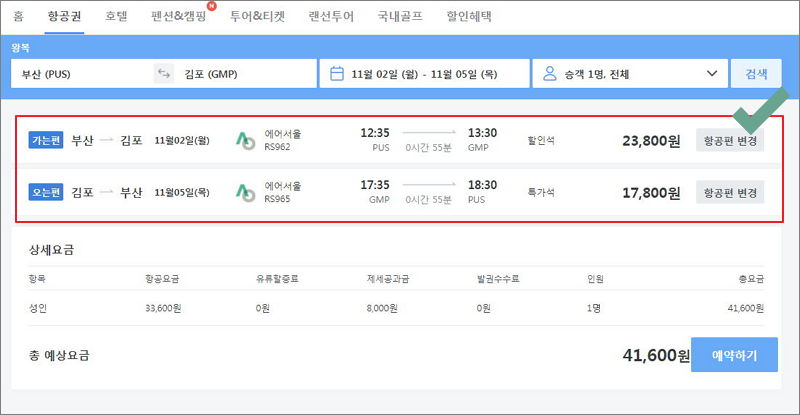Open the 홈 tab
Image resolution: width=800 pixels, height=415 pixels.
point(18,16)
